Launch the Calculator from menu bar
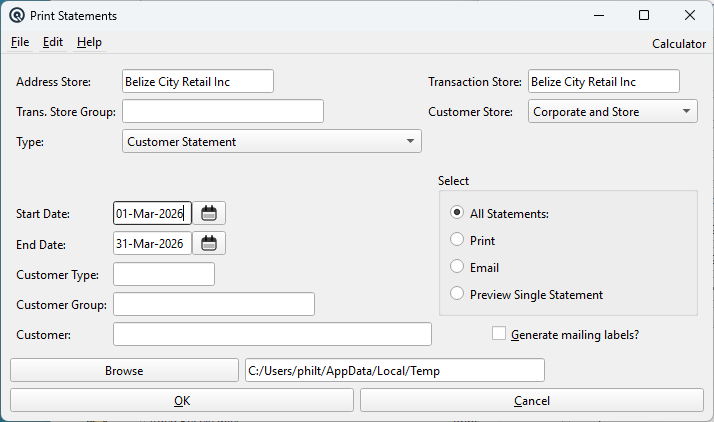The height and width of the screenshot is (422, 714). [679, 44]
